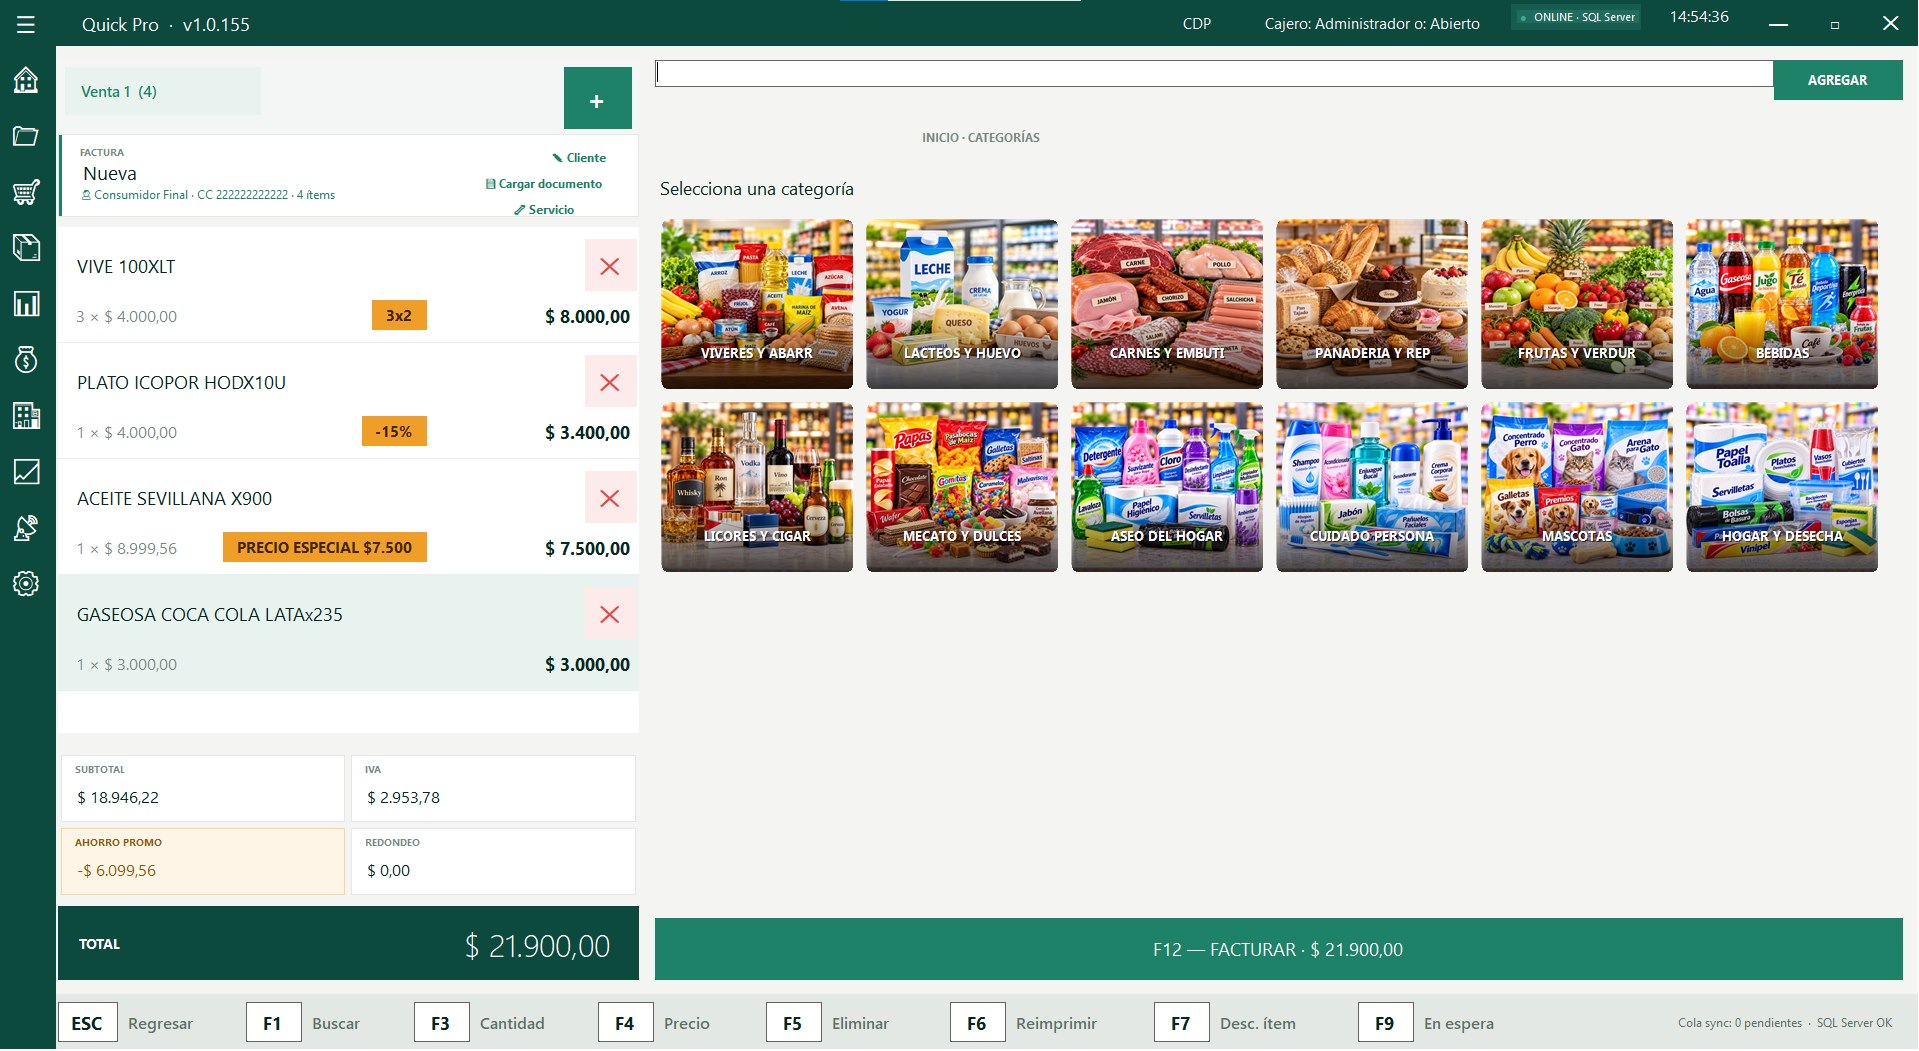
Task: Remove VIVE 100XLT with red X
Action: coord(610,266)
